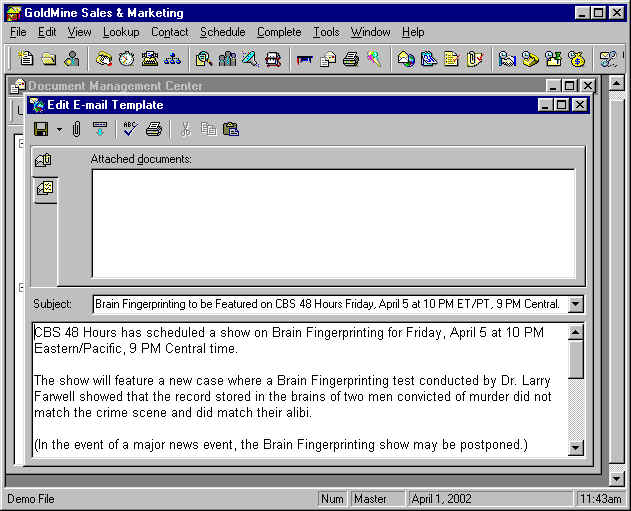Click inside the Attached documents list box

pos(334,224)
